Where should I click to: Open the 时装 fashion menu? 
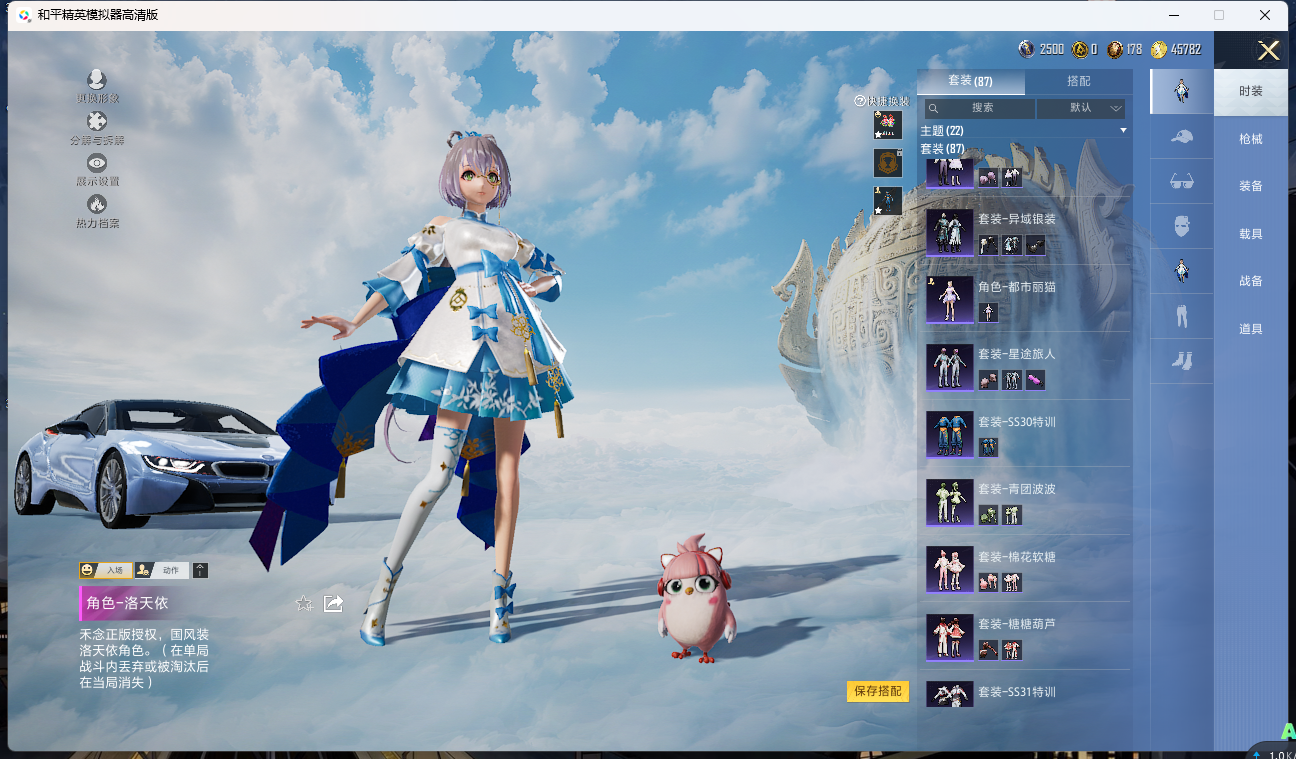tap(1250, 91)
